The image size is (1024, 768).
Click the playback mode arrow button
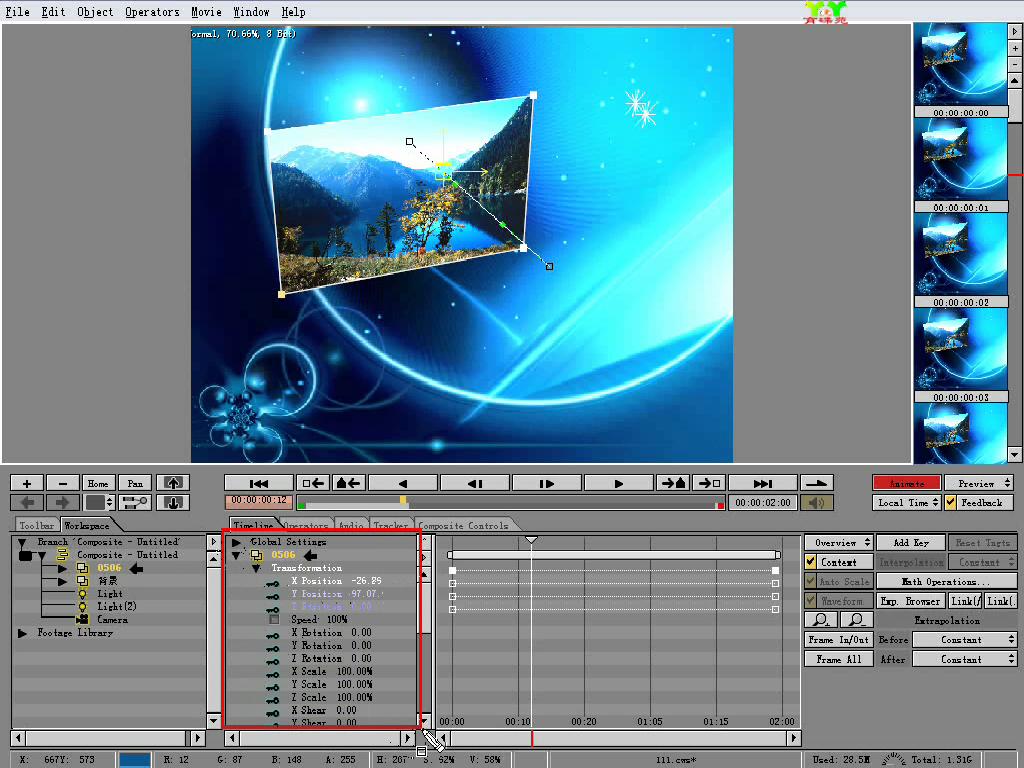(817, 483)
